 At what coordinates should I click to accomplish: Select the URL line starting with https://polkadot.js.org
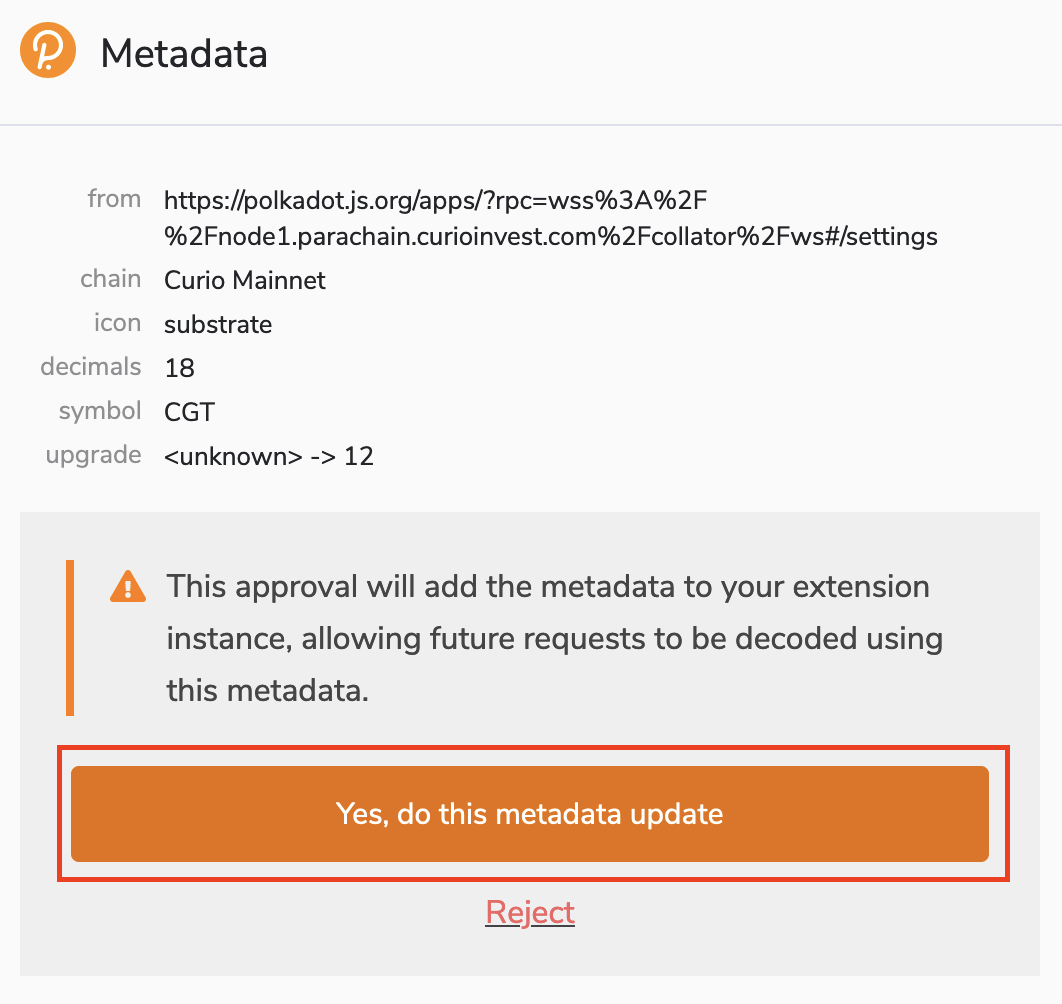click(x=436, y=201)
